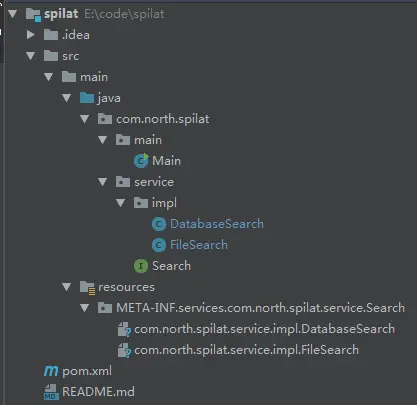Click the resources folder icon

(x=88, y=287)
